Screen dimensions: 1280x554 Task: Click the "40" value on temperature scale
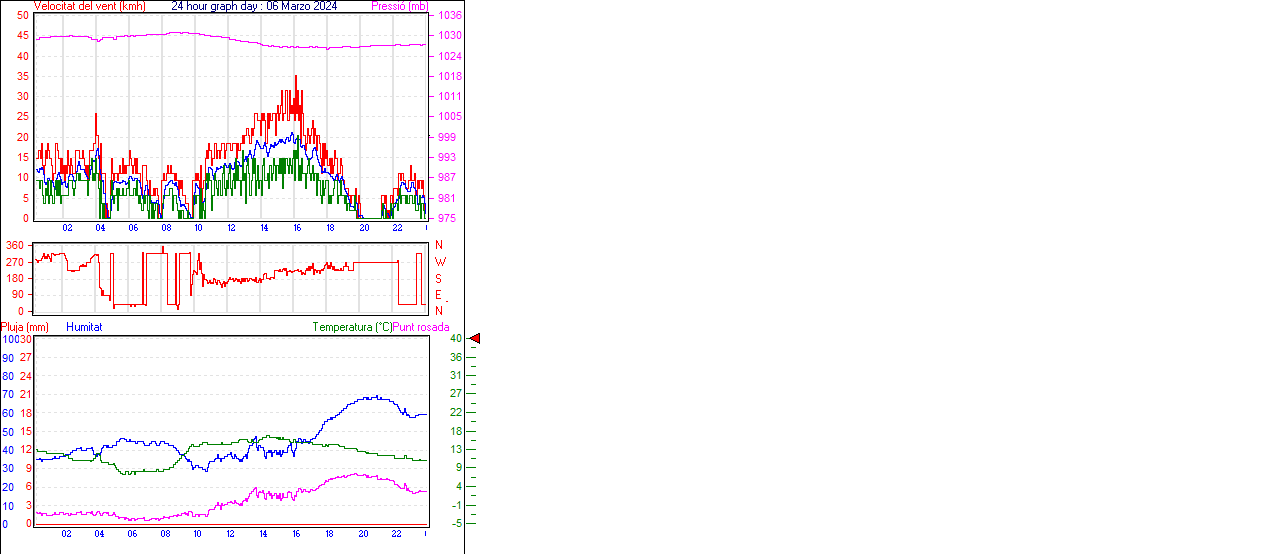tap(456, 339)
